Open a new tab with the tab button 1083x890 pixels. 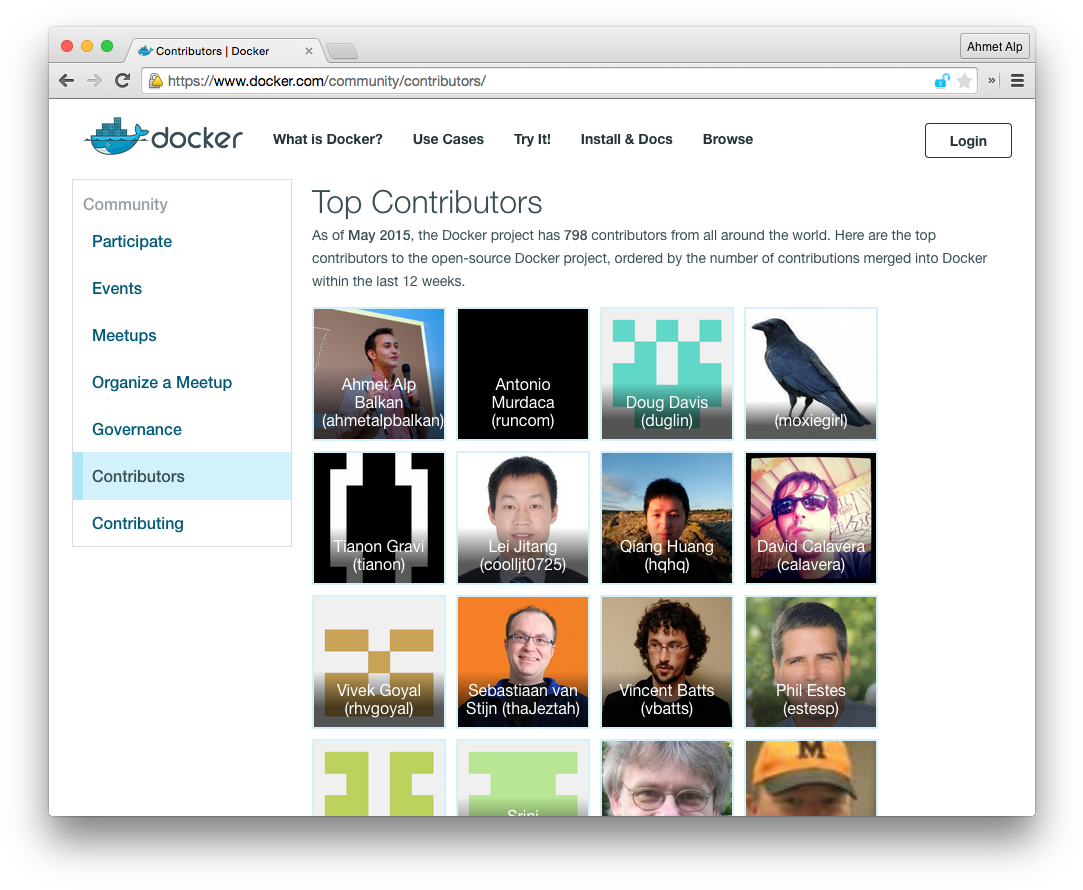[x=342, y=51]
